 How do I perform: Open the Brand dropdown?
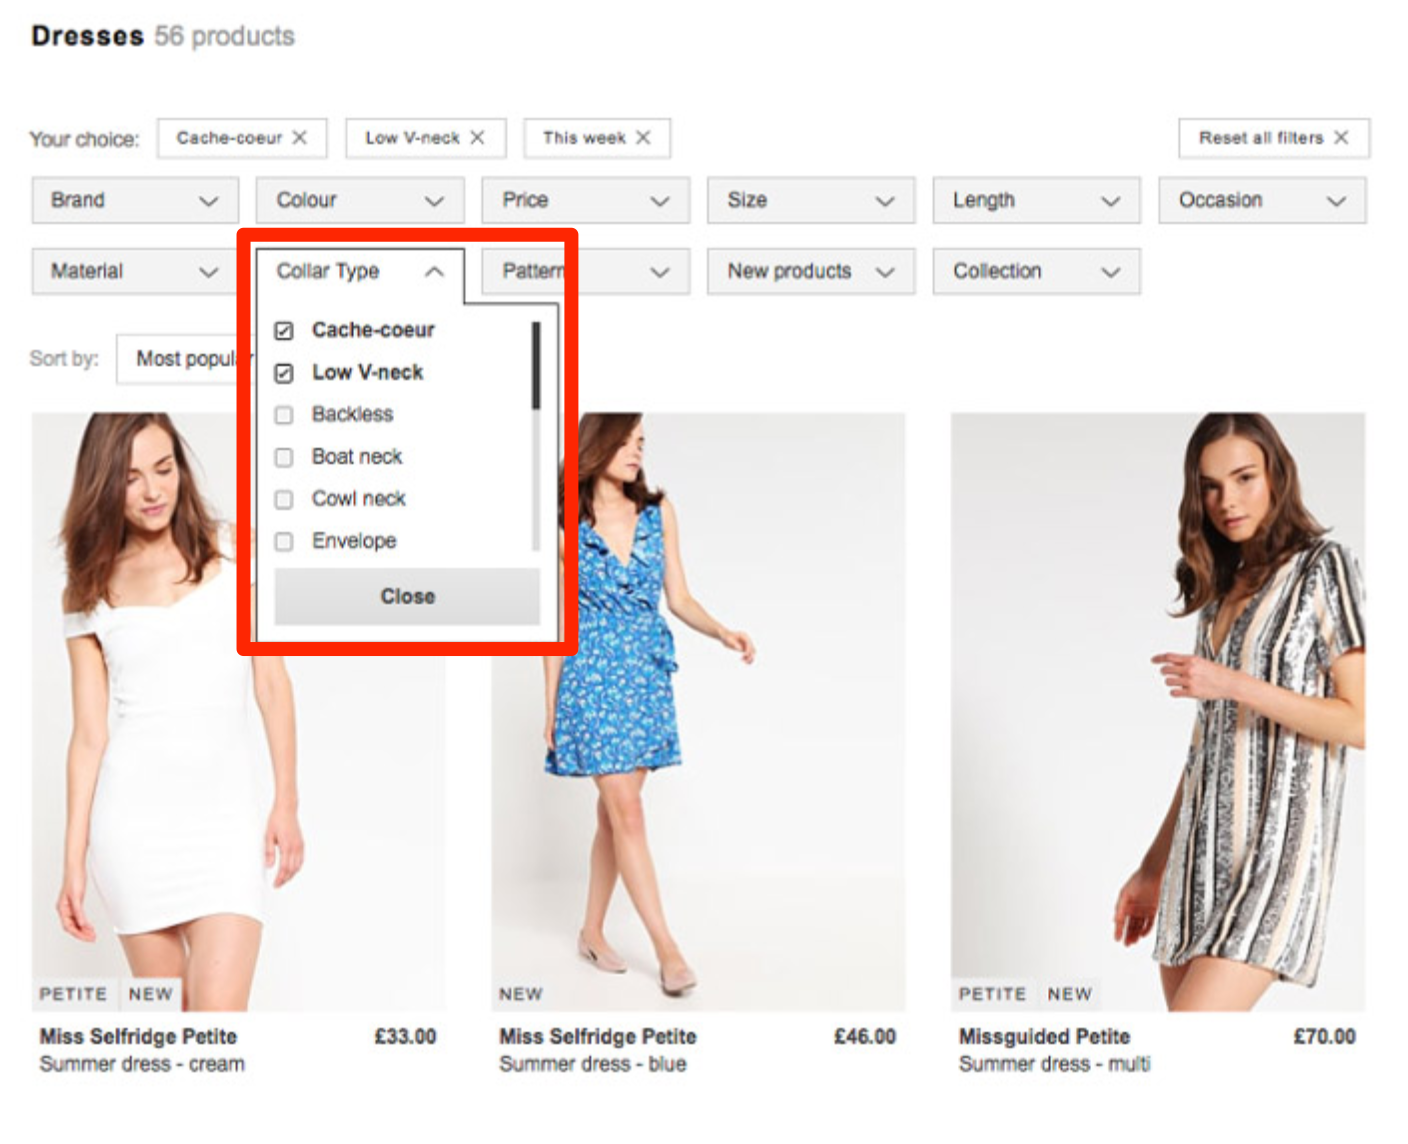pos(133,200)
